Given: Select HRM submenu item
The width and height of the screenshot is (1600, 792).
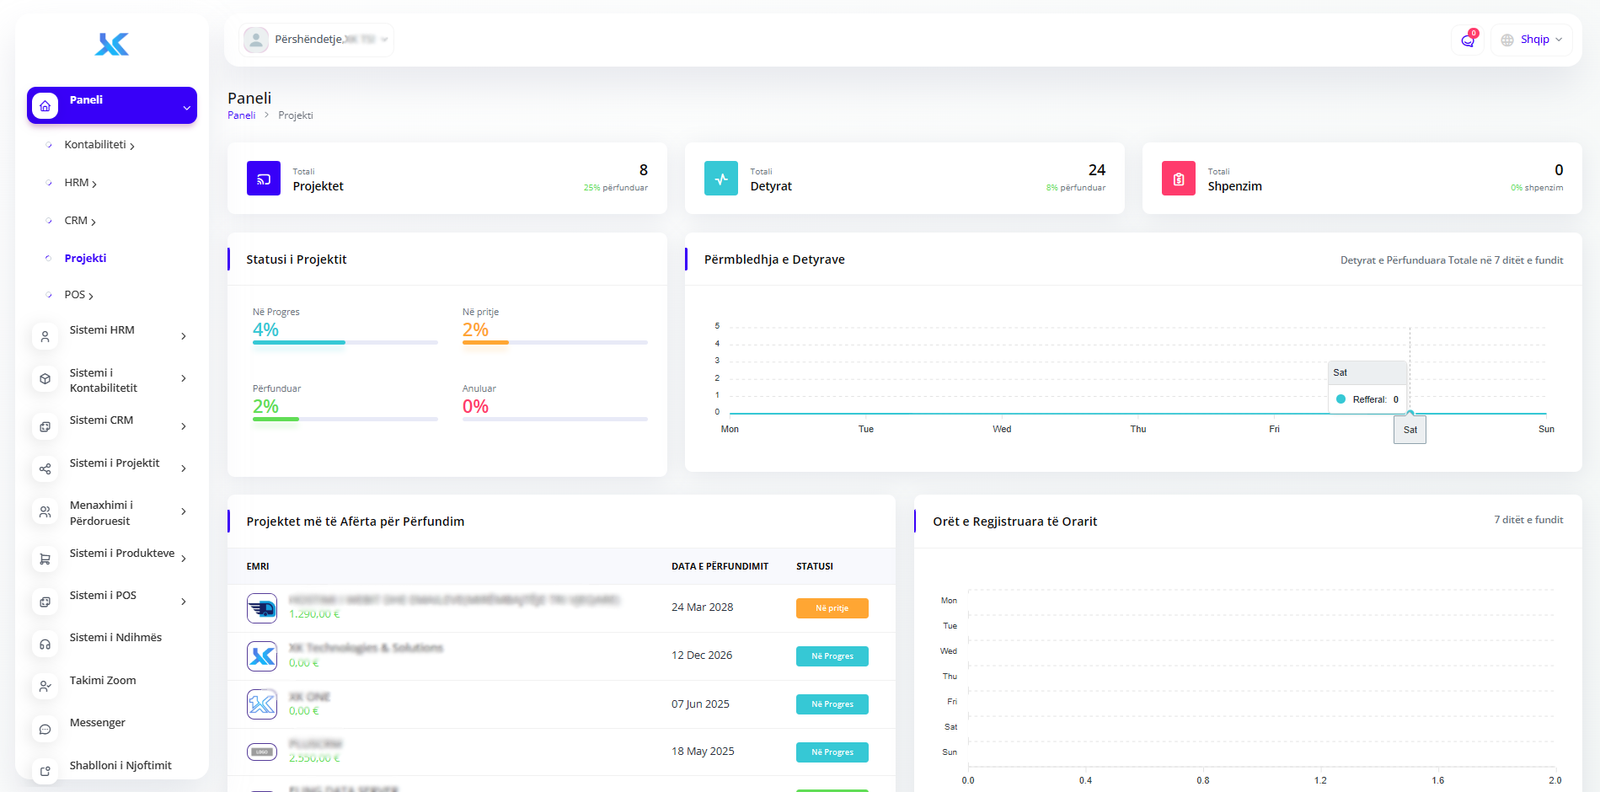Looking at the screenshot, I should (x=80, y=183).
